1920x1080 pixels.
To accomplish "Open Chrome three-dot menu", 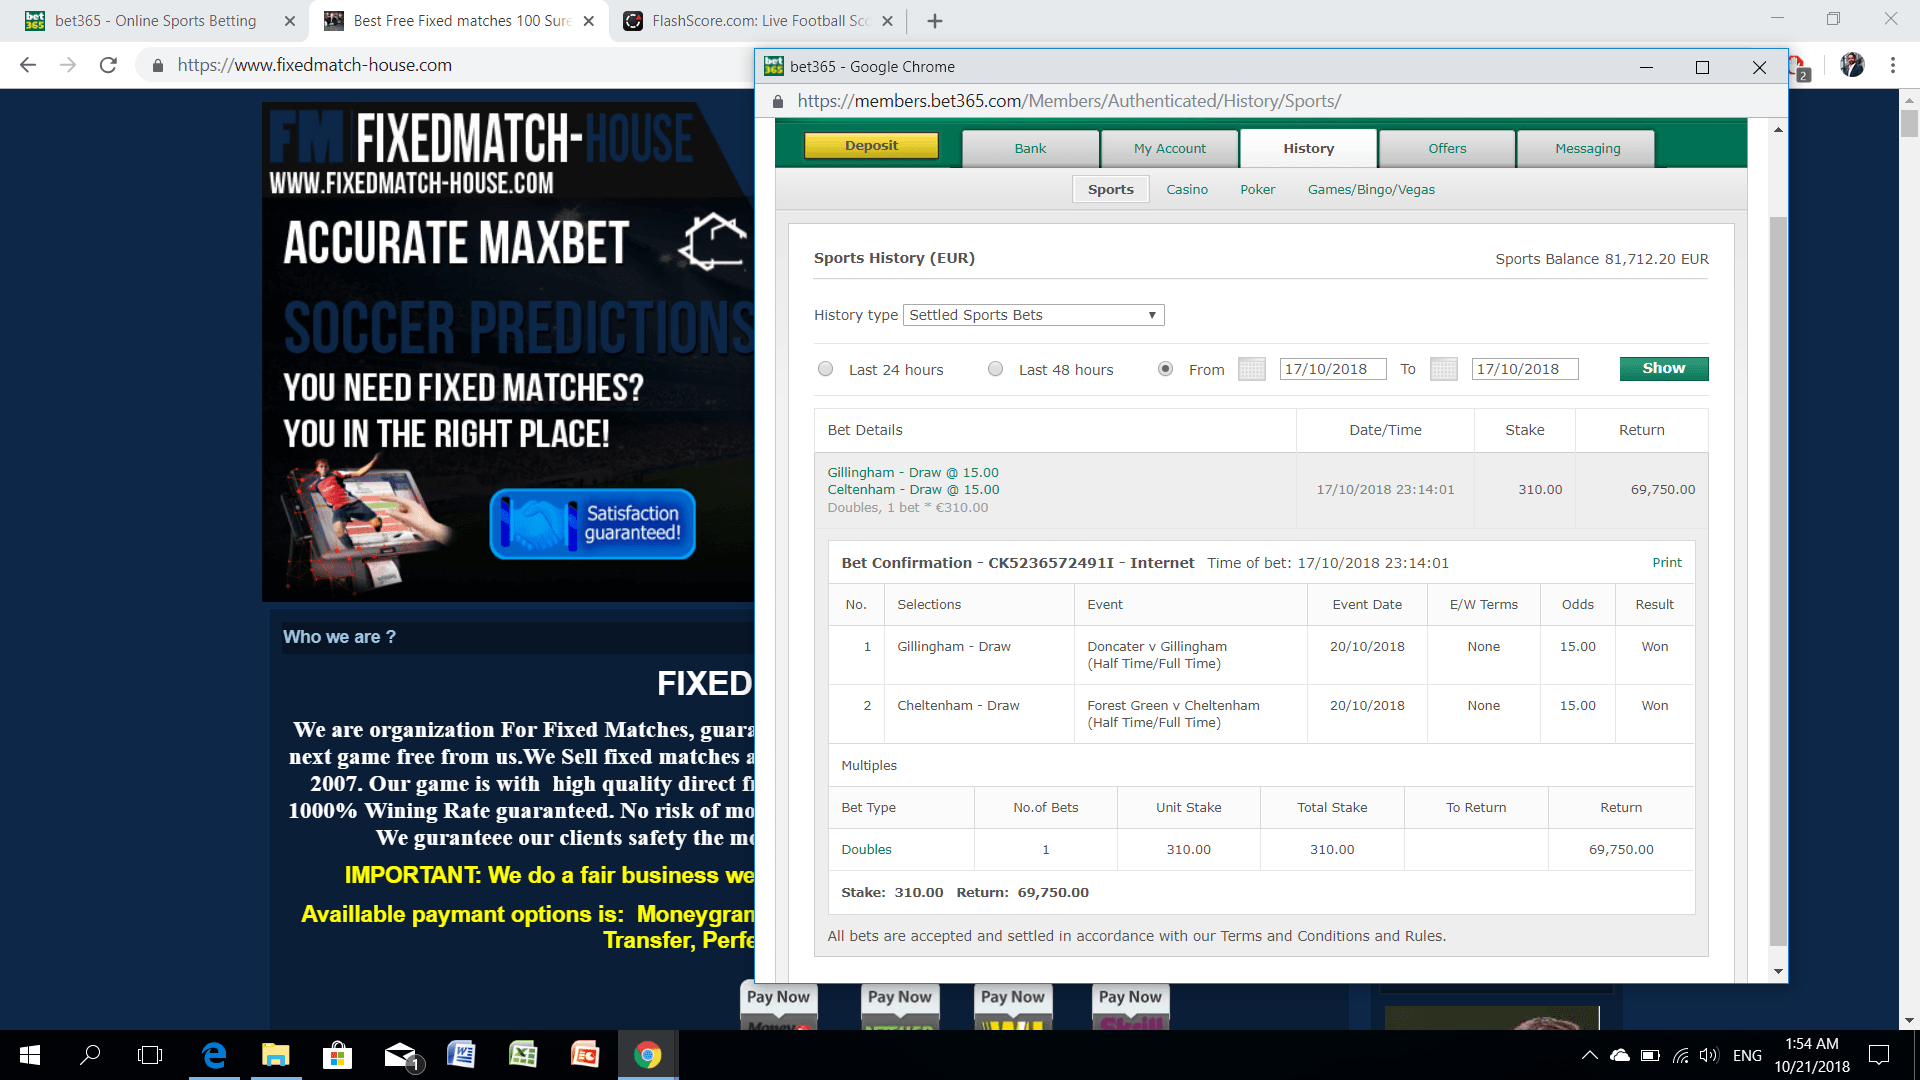I will [x=1893, y=65].
